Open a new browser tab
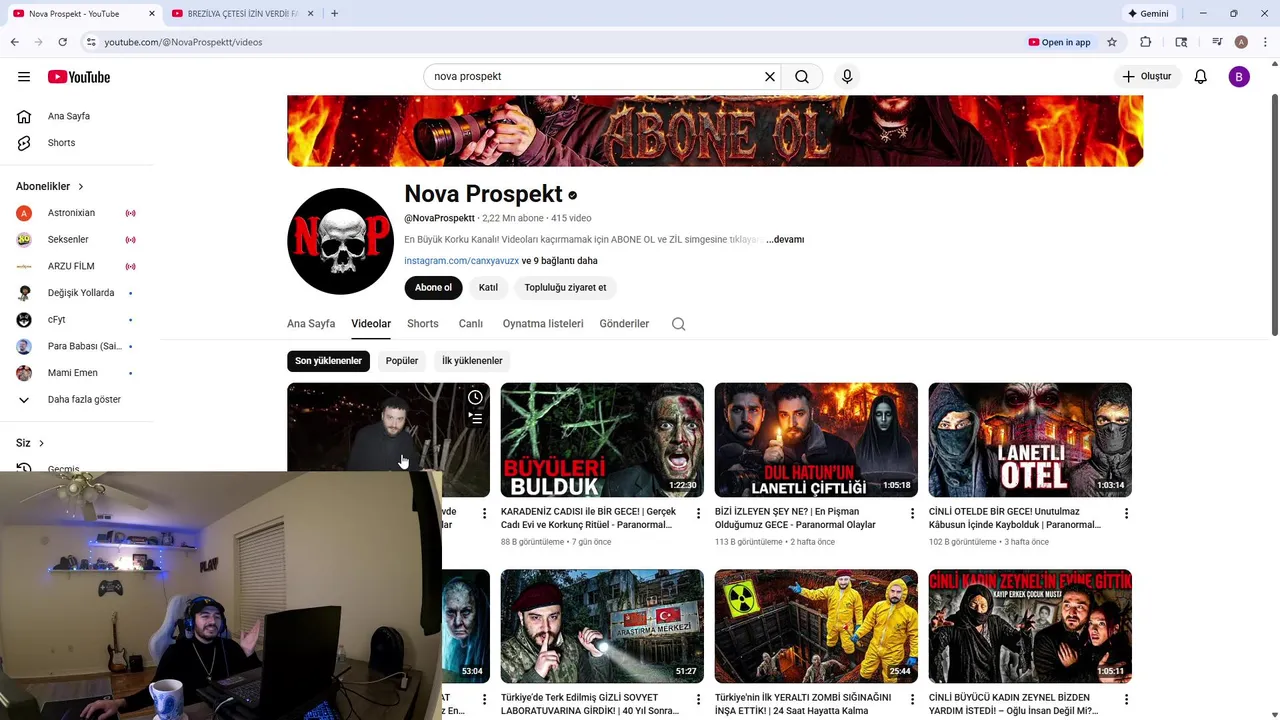 click(334, 13)
